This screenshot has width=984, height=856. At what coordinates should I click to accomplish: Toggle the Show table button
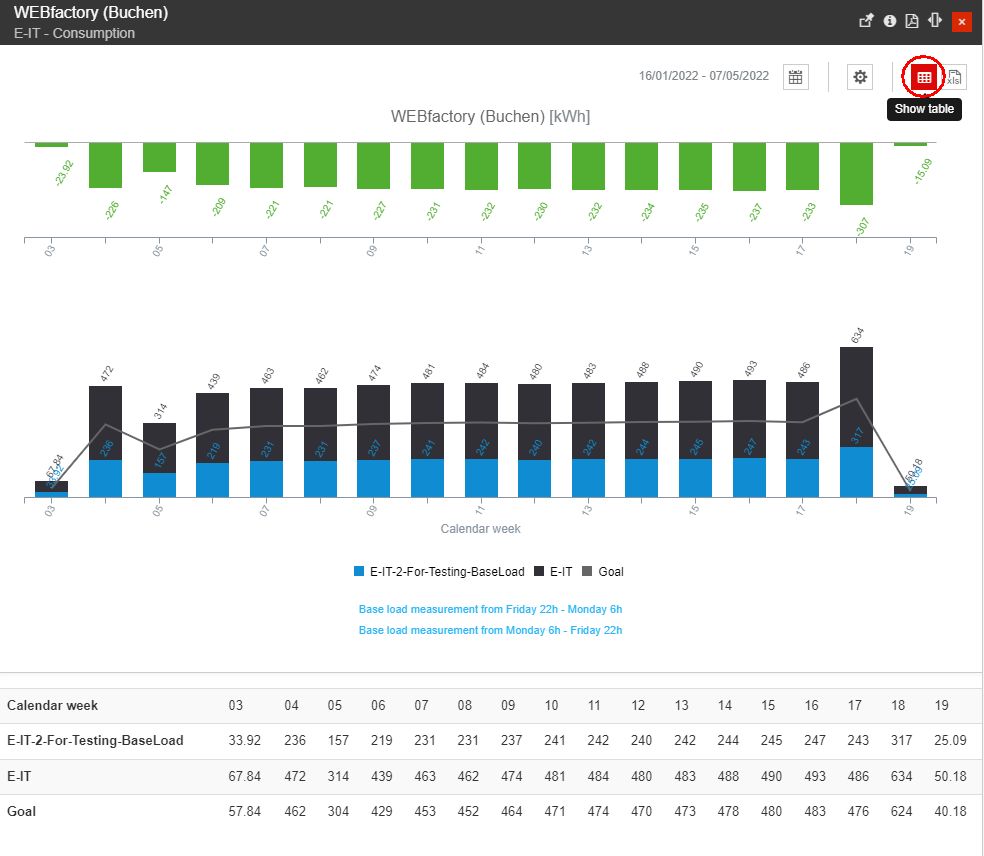[x=924, y=77]
